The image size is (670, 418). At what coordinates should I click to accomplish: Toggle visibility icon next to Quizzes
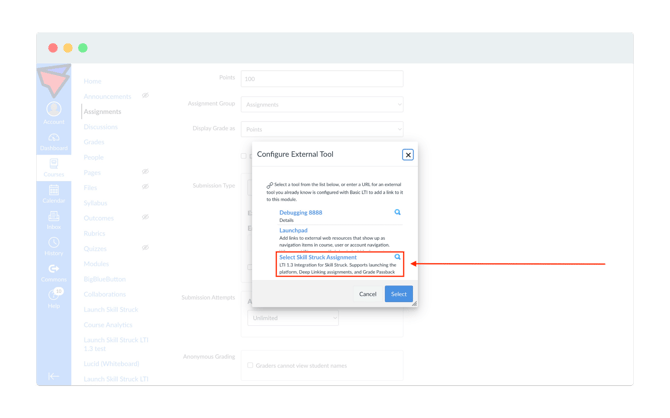click(145, 247)
